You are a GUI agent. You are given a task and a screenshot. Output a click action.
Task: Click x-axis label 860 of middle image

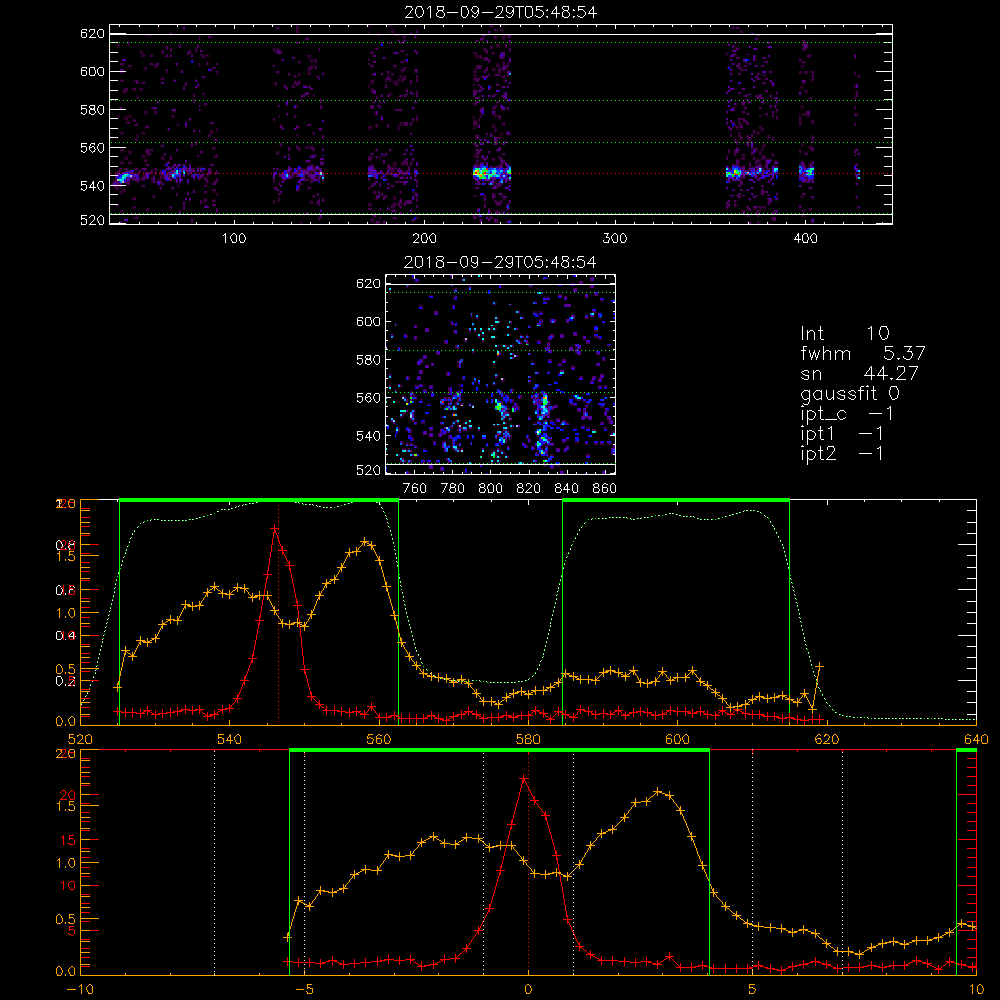pos(605,489)
